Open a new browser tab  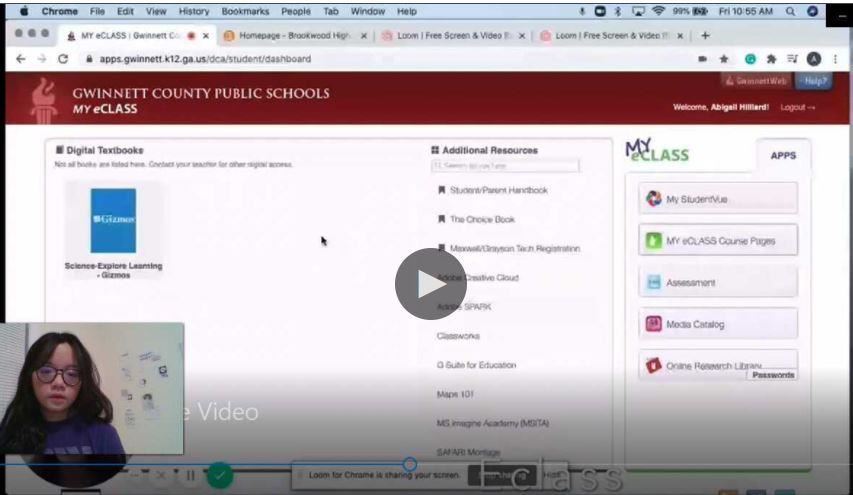click(x=706, y=35)
